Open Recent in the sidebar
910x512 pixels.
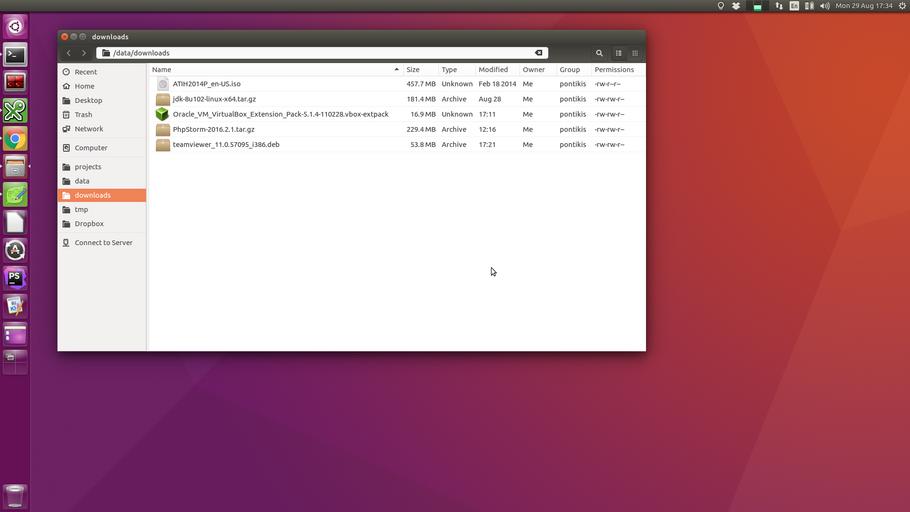85,72
